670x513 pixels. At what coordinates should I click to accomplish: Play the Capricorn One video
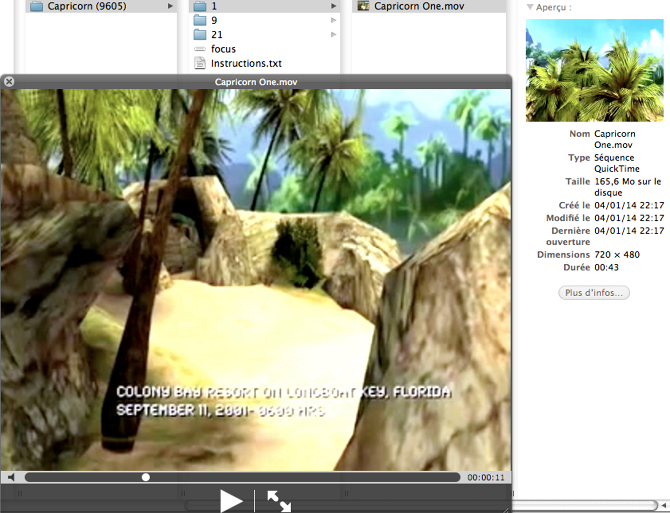click(231, 501)
